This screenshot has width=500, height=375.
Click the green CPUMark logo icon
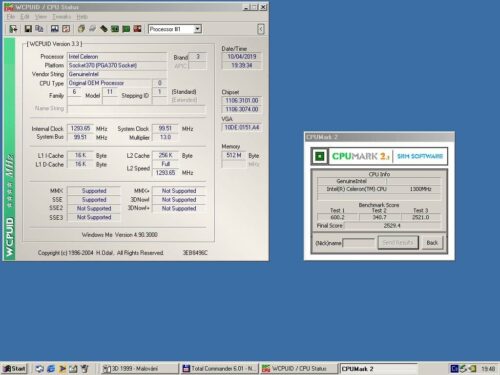pos(320,156)
